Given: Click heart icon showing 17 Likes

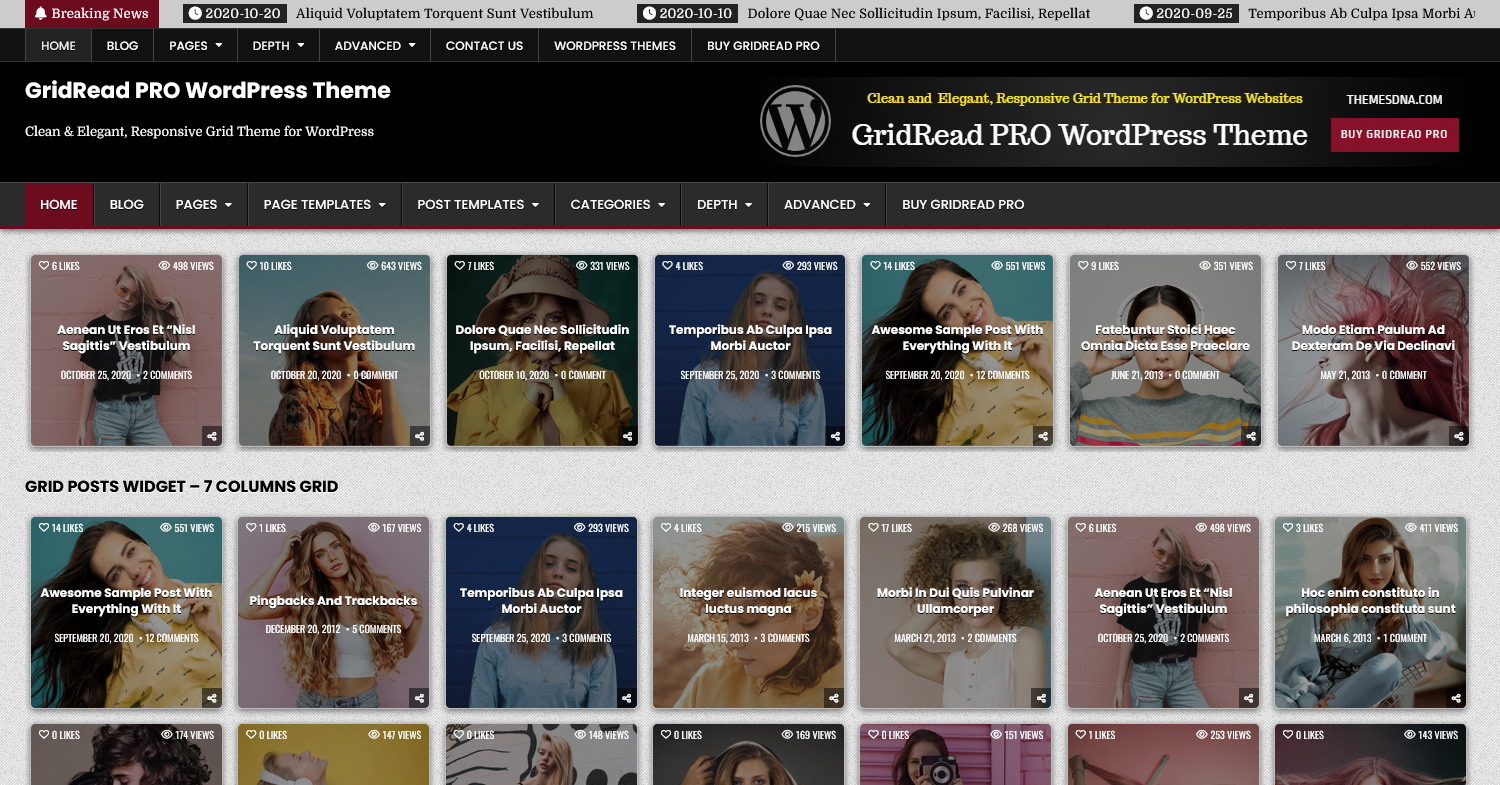Looking at the screenshot, I should 874,528.
